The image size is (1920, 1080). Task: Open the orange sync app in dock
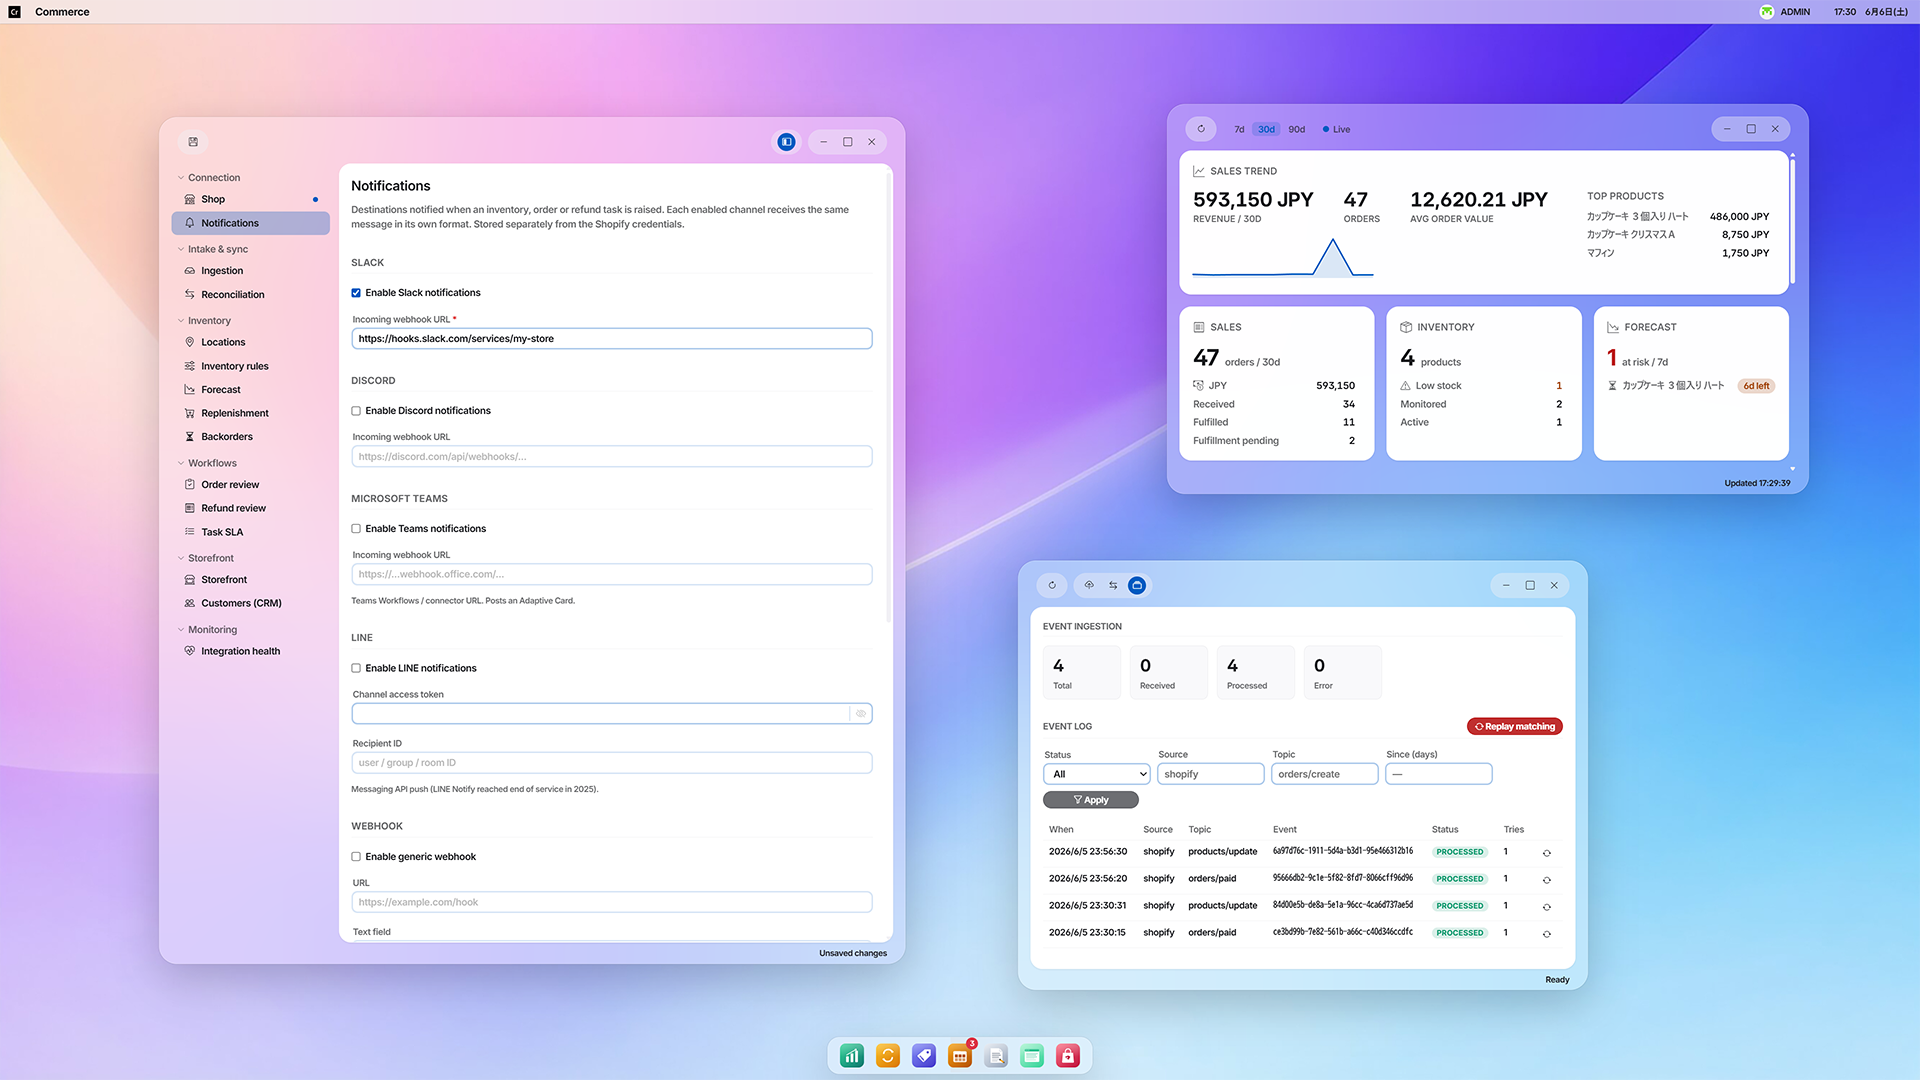click(888, 1056)
